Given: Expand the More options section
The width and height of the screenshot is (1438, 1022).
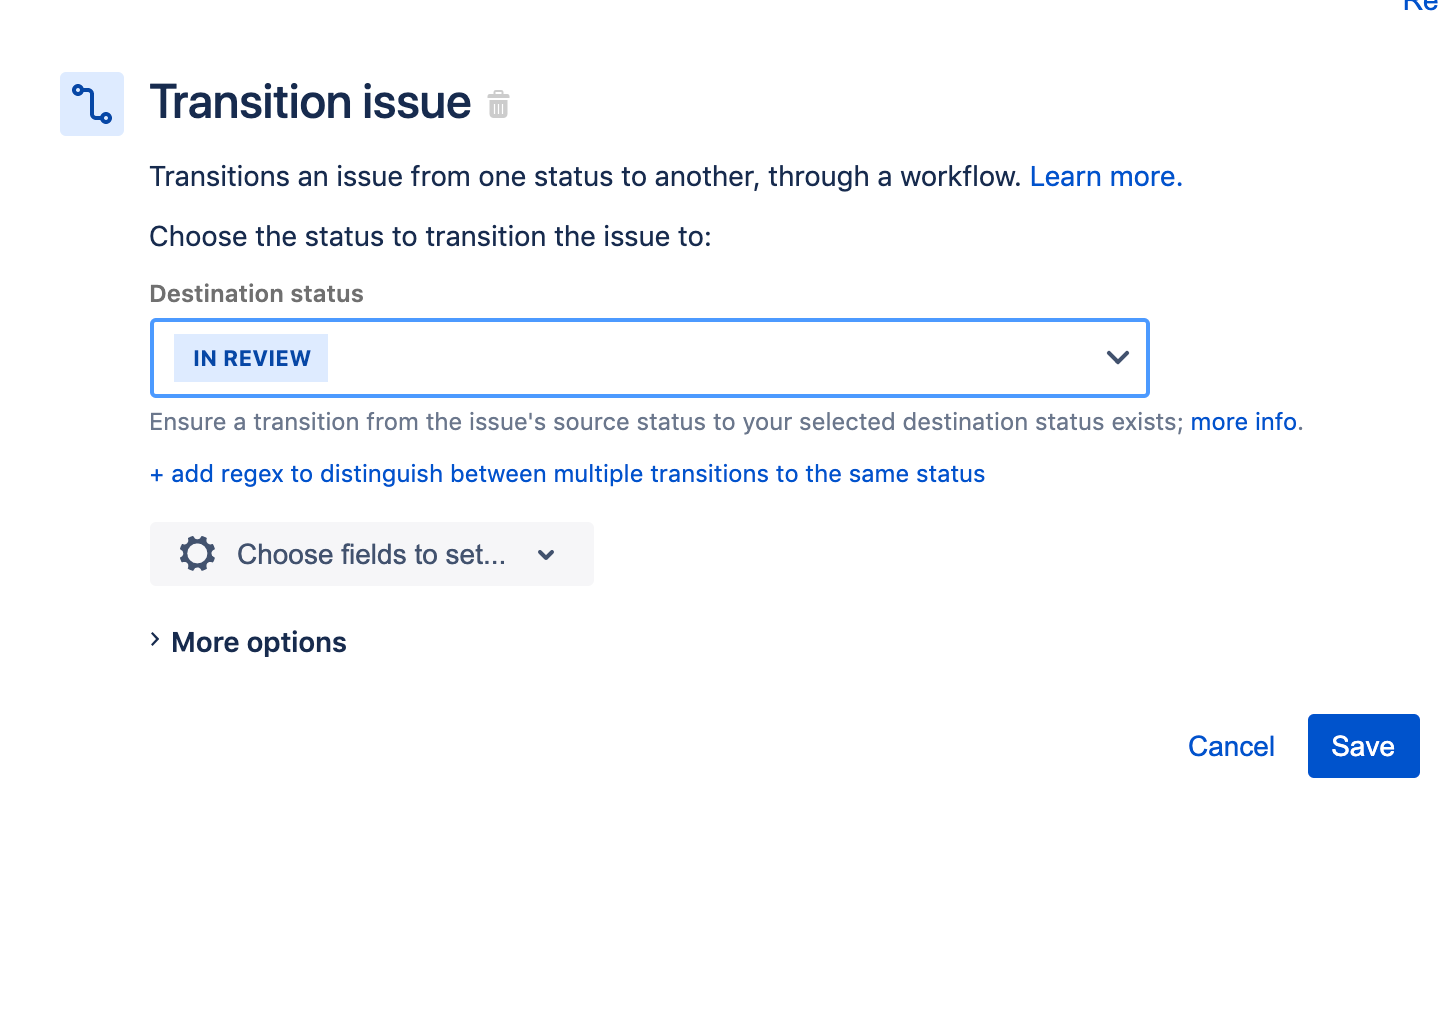Looking at the screenshot, I should pos(257,641).
